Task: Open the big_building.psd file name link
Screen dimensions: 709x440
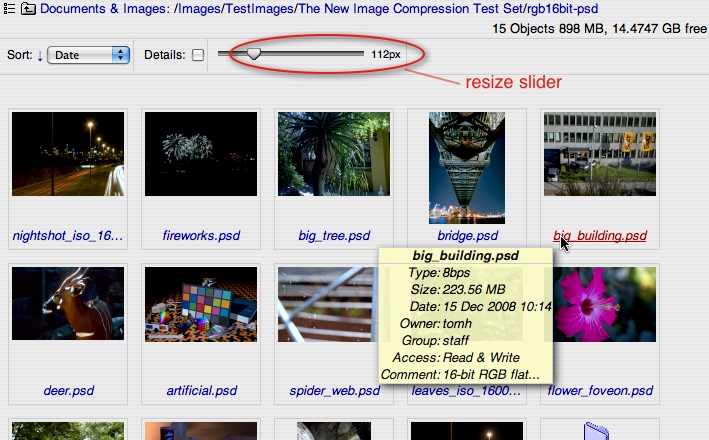Action: coord(600,236)
